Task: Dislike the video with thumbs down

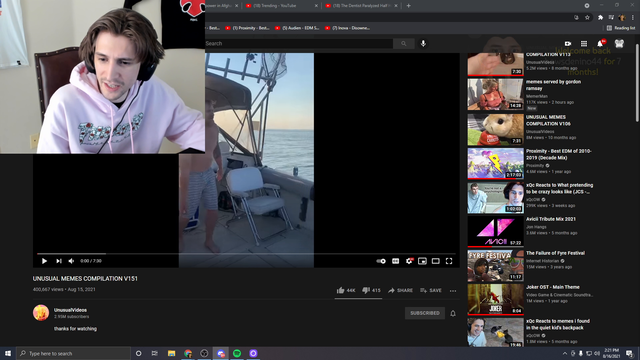Action: coord(371,290)
